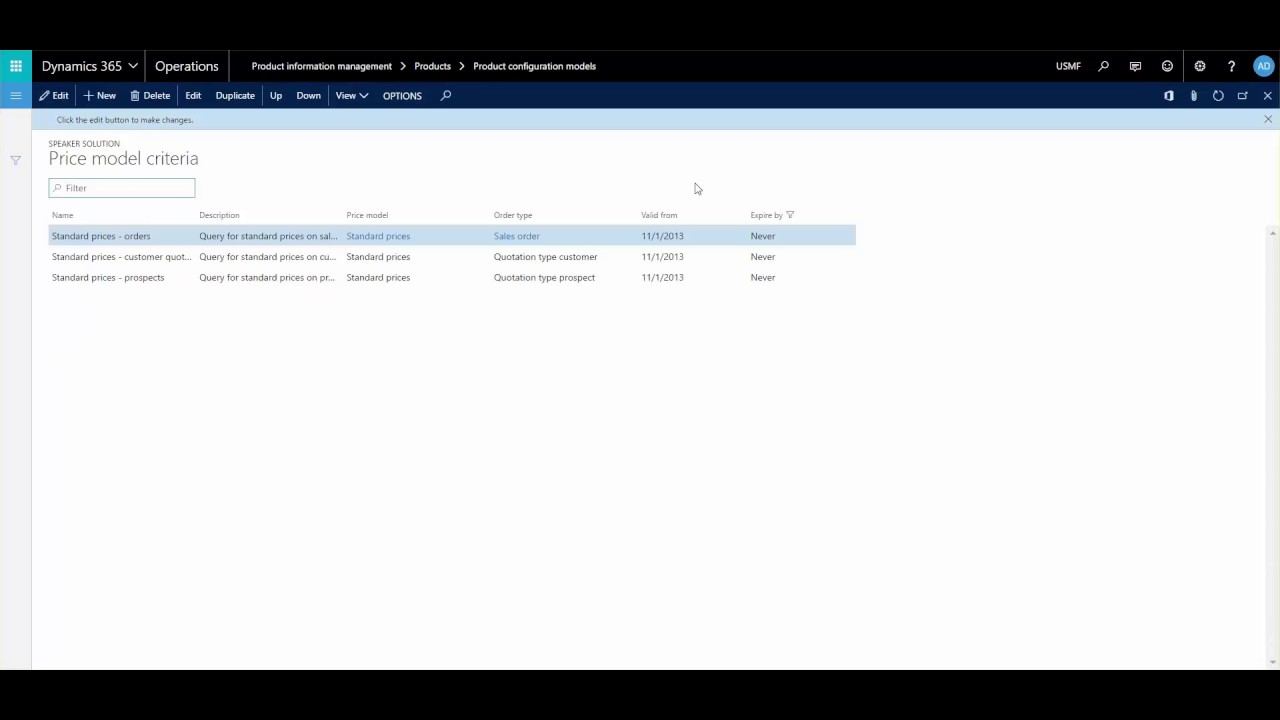The image size is (1280, 720).
Task: Click the description of the prospects row
Action: click(x=267, y=278)
